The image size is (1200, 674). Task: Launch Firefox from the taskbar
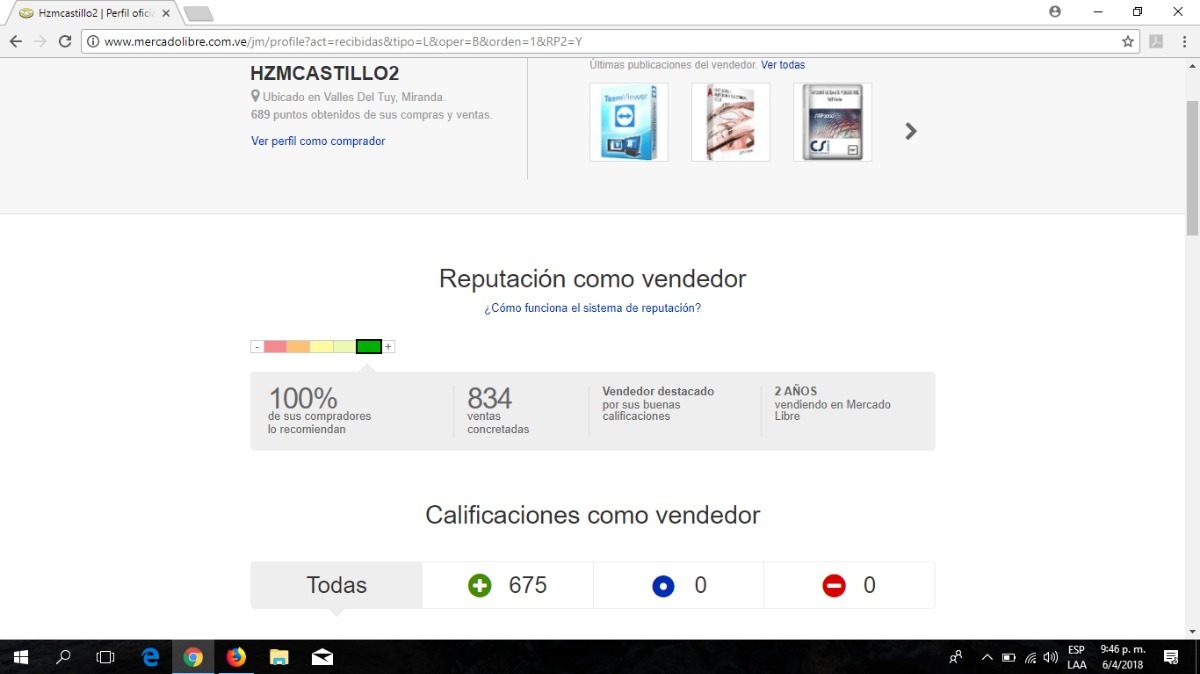[x=236, y=657]
